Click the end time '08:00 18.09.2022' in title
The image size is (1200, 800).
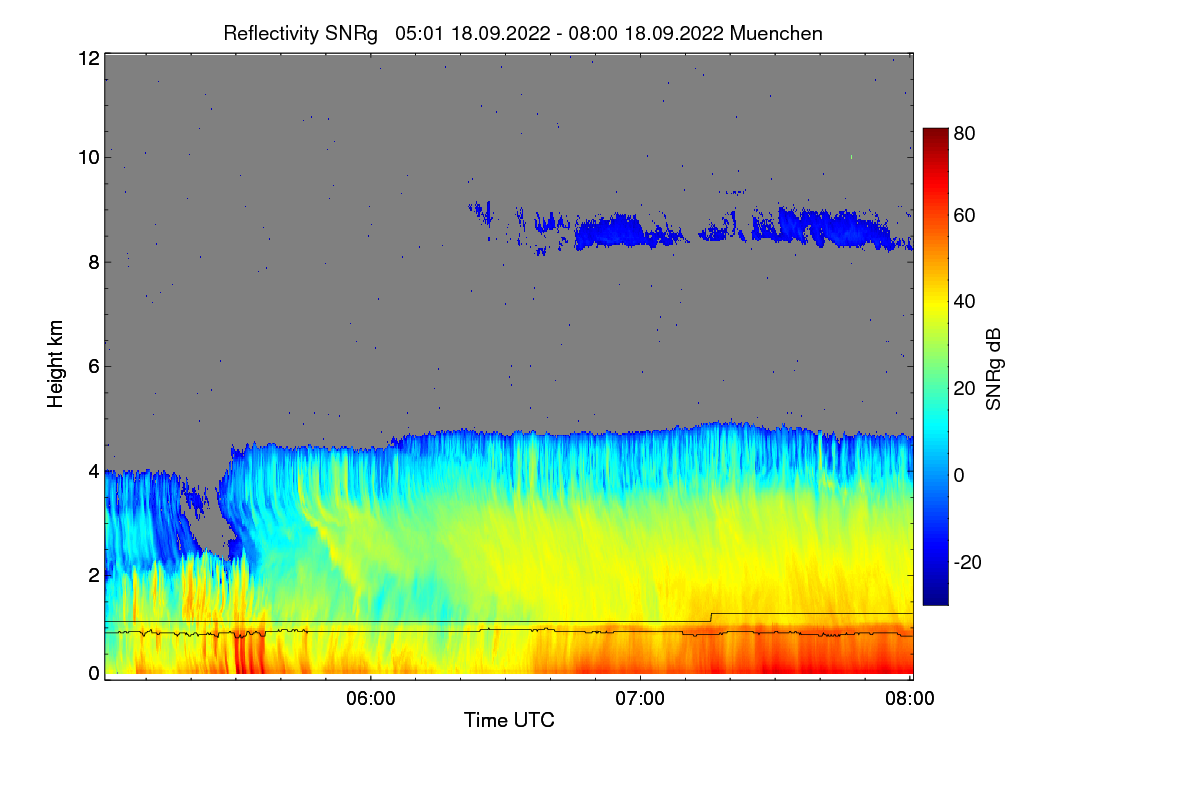[x=648, y=33]
